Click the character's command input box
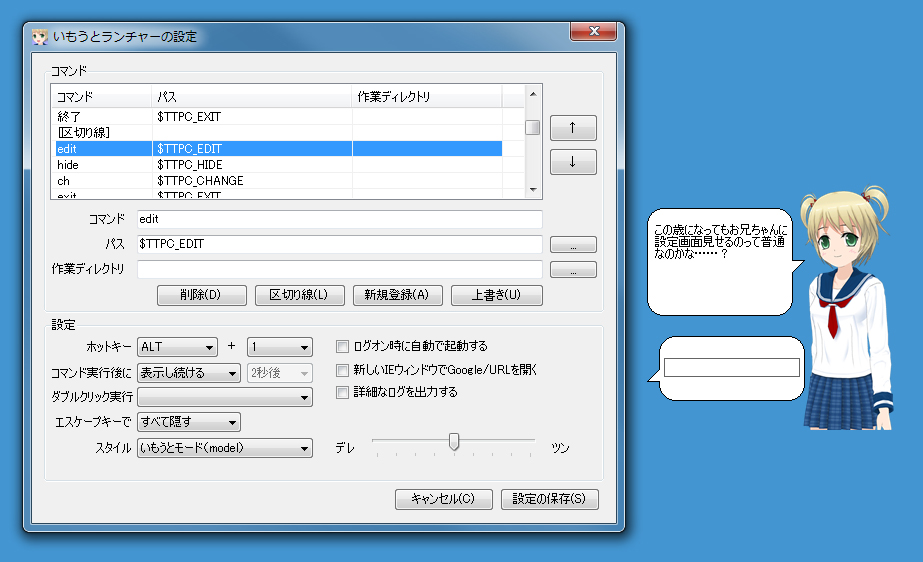 732,368
